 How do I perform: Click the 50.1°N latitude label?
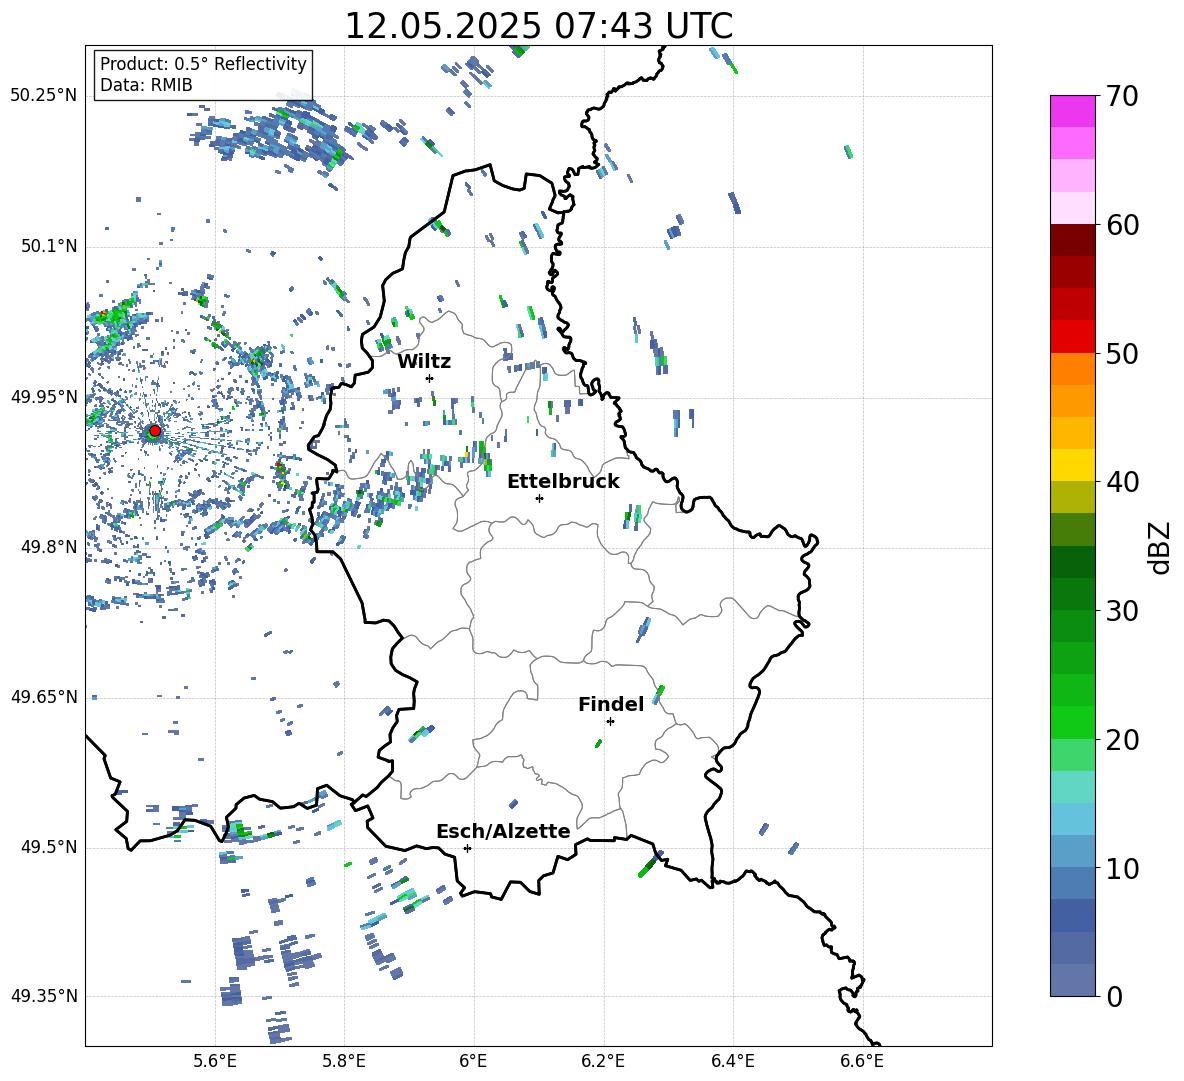(x=49, y=246)
